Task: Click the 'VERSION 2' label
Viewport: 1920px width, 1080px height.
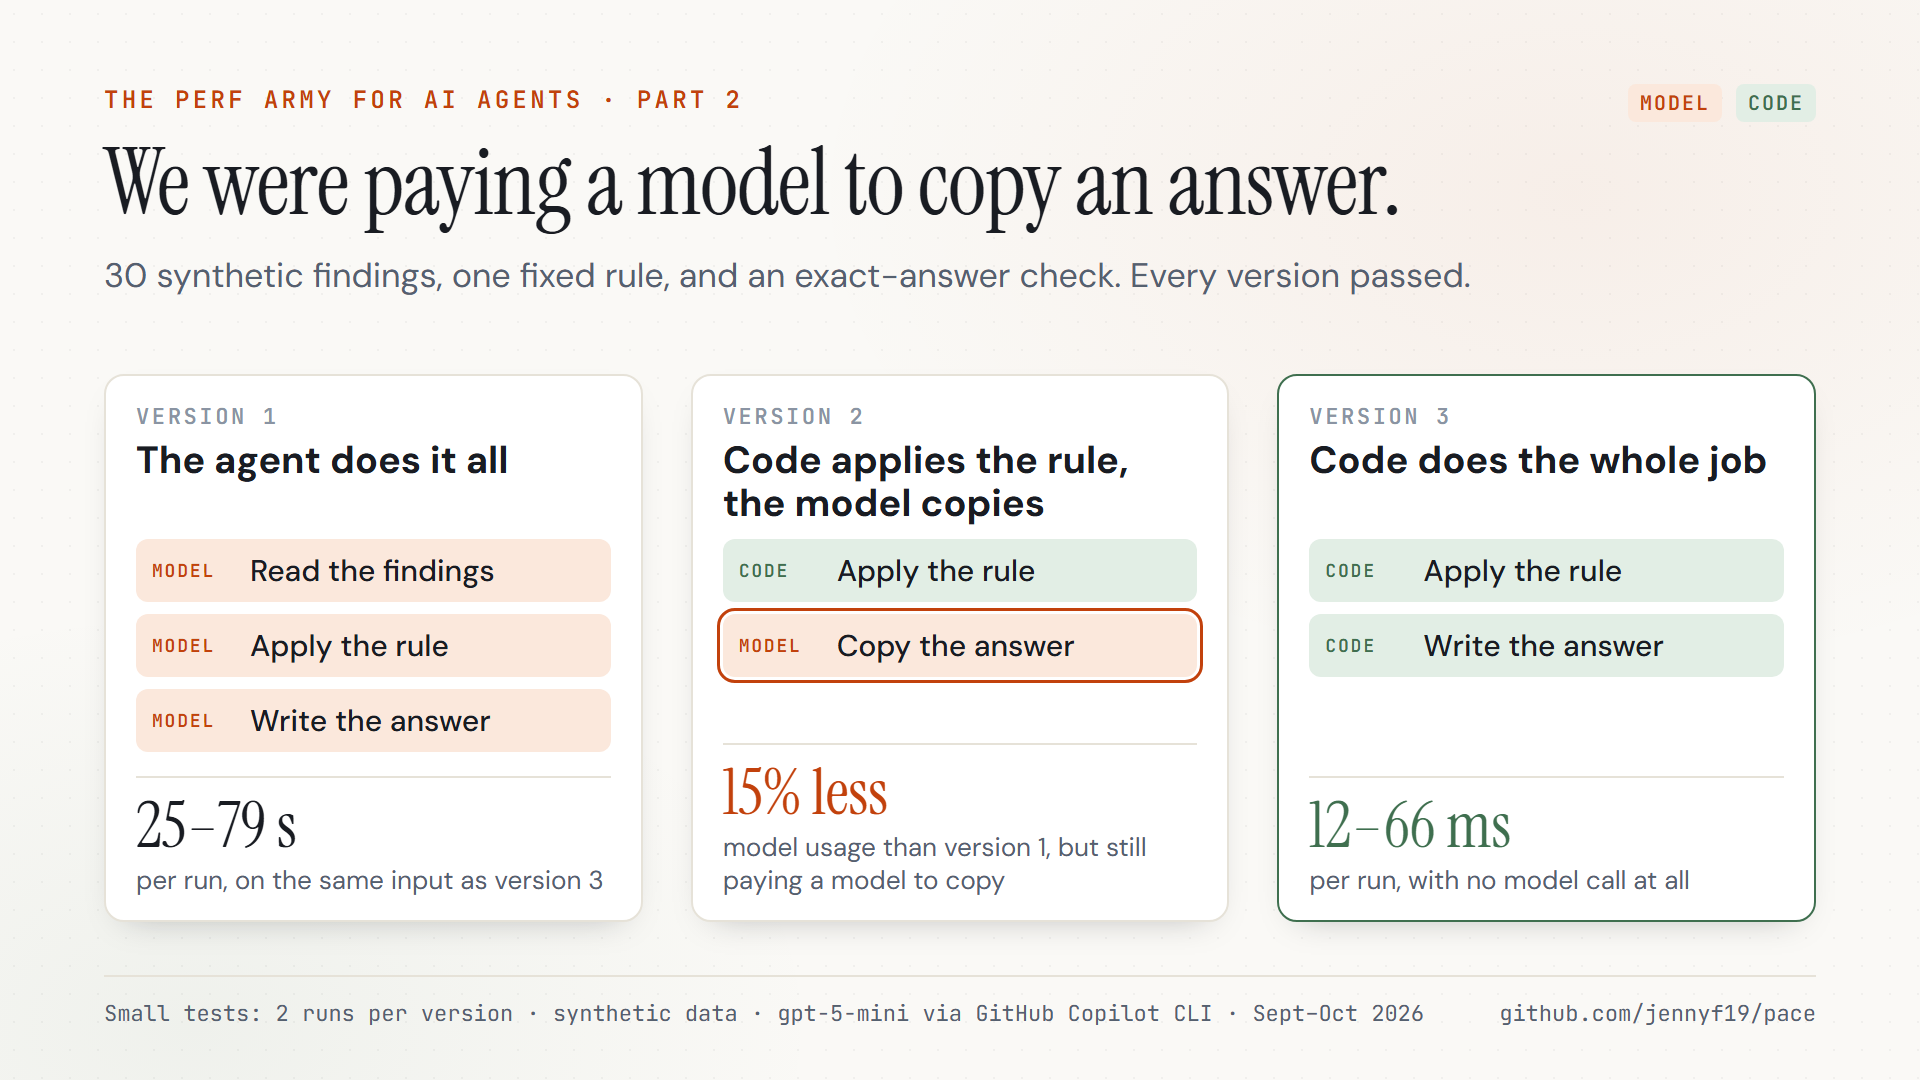Action: coord(793,416)
